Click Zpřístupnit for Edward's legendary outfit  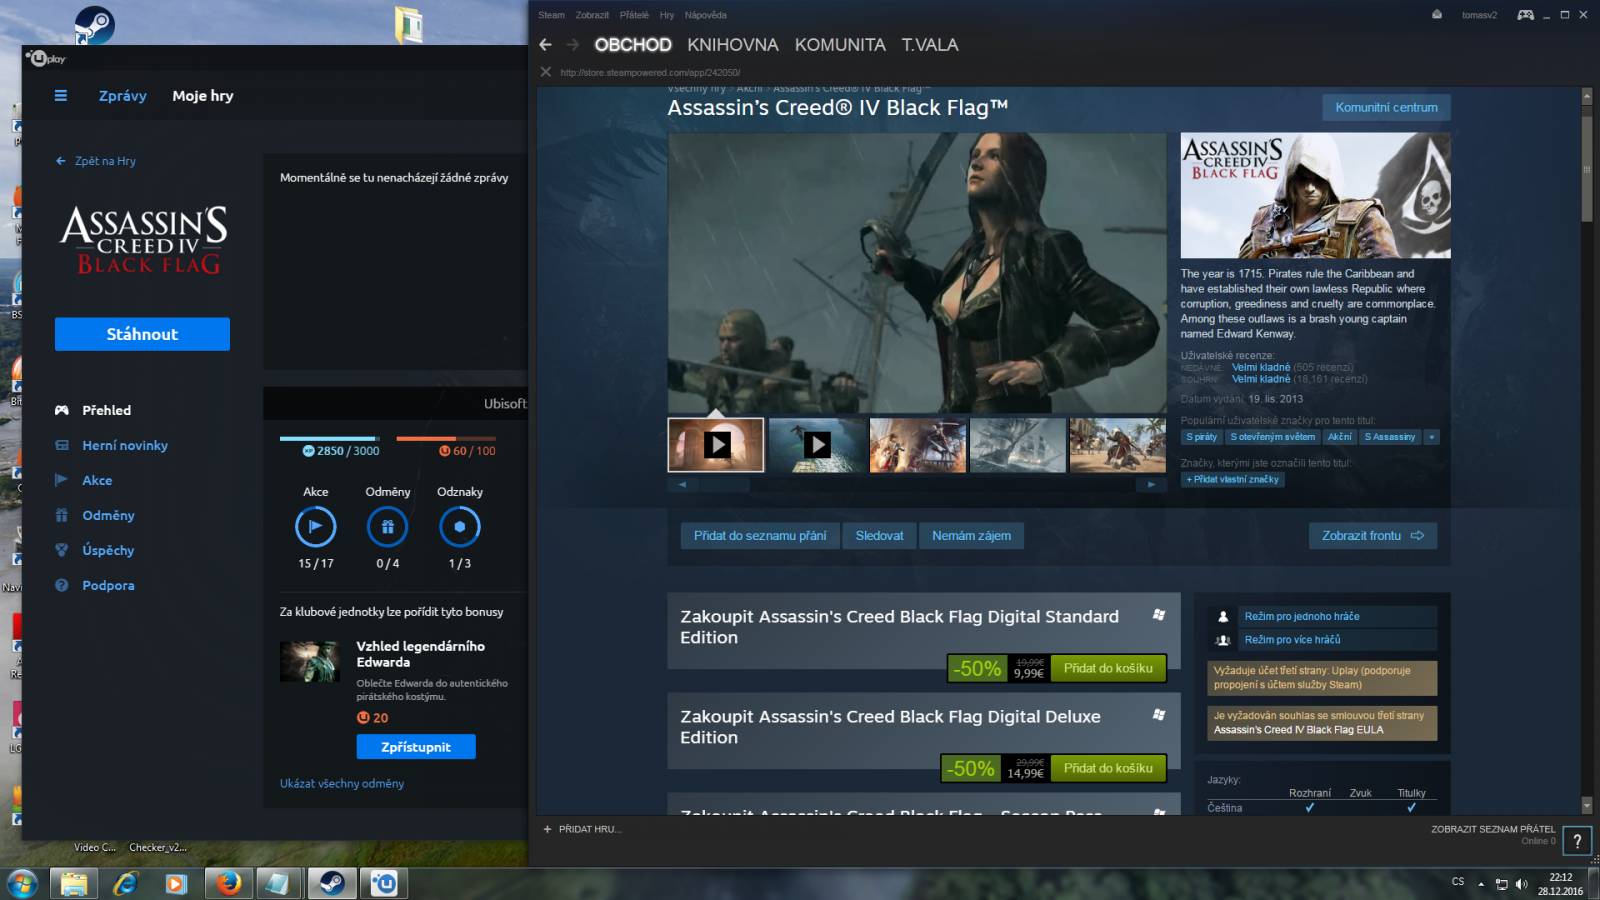tap(416, 747)
